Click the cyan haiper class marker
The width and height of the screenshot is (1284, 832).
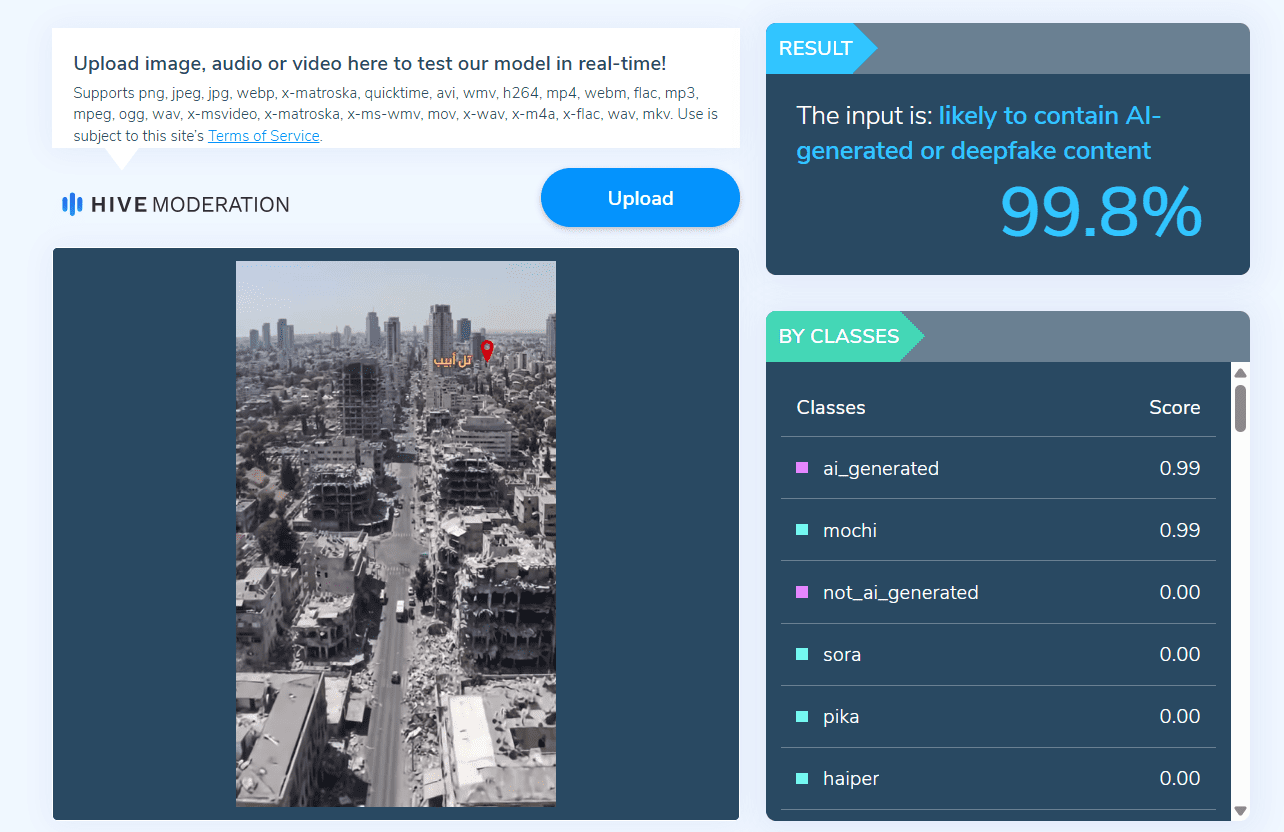click(x=802, y=778)
